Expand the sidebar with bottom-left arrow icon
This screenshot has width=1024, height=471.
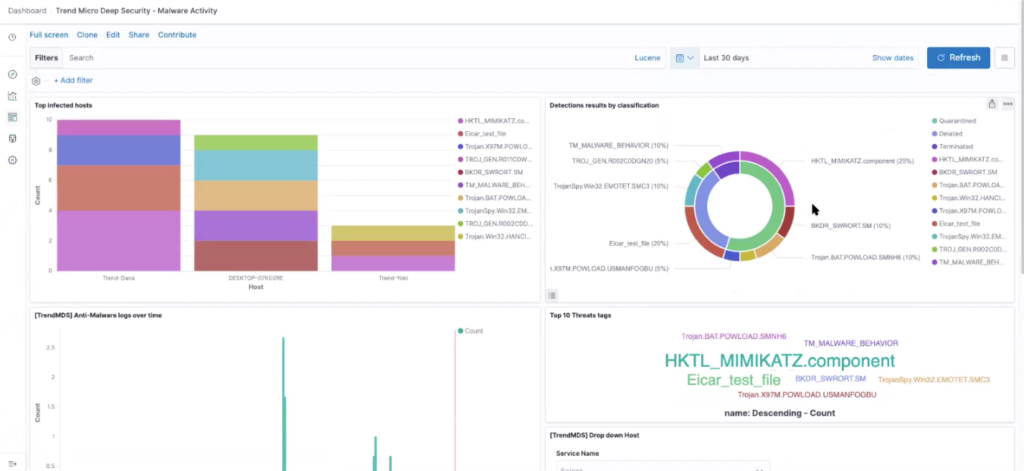[12, 462]
